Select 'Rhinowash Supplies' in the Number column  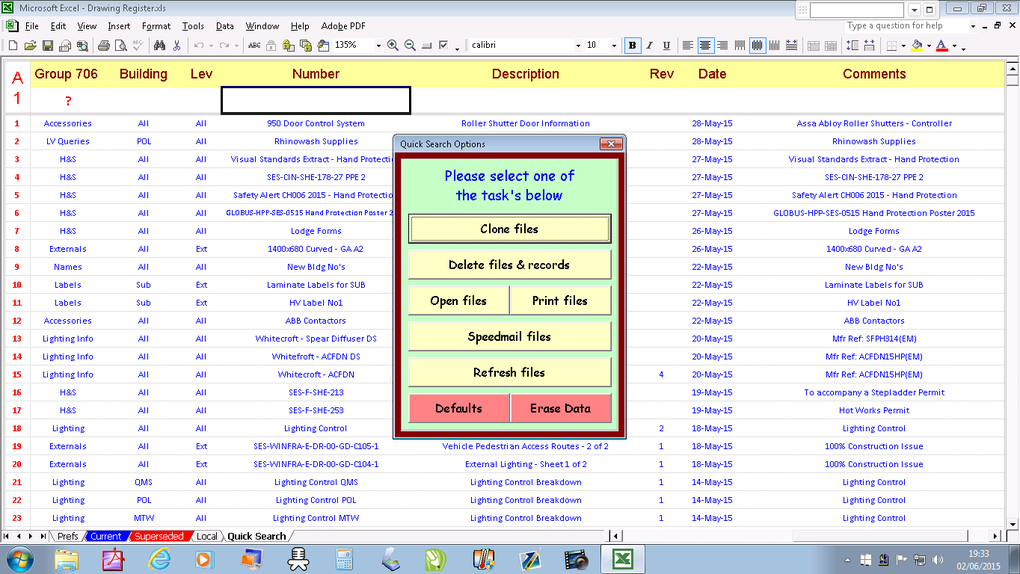point(315,141)
